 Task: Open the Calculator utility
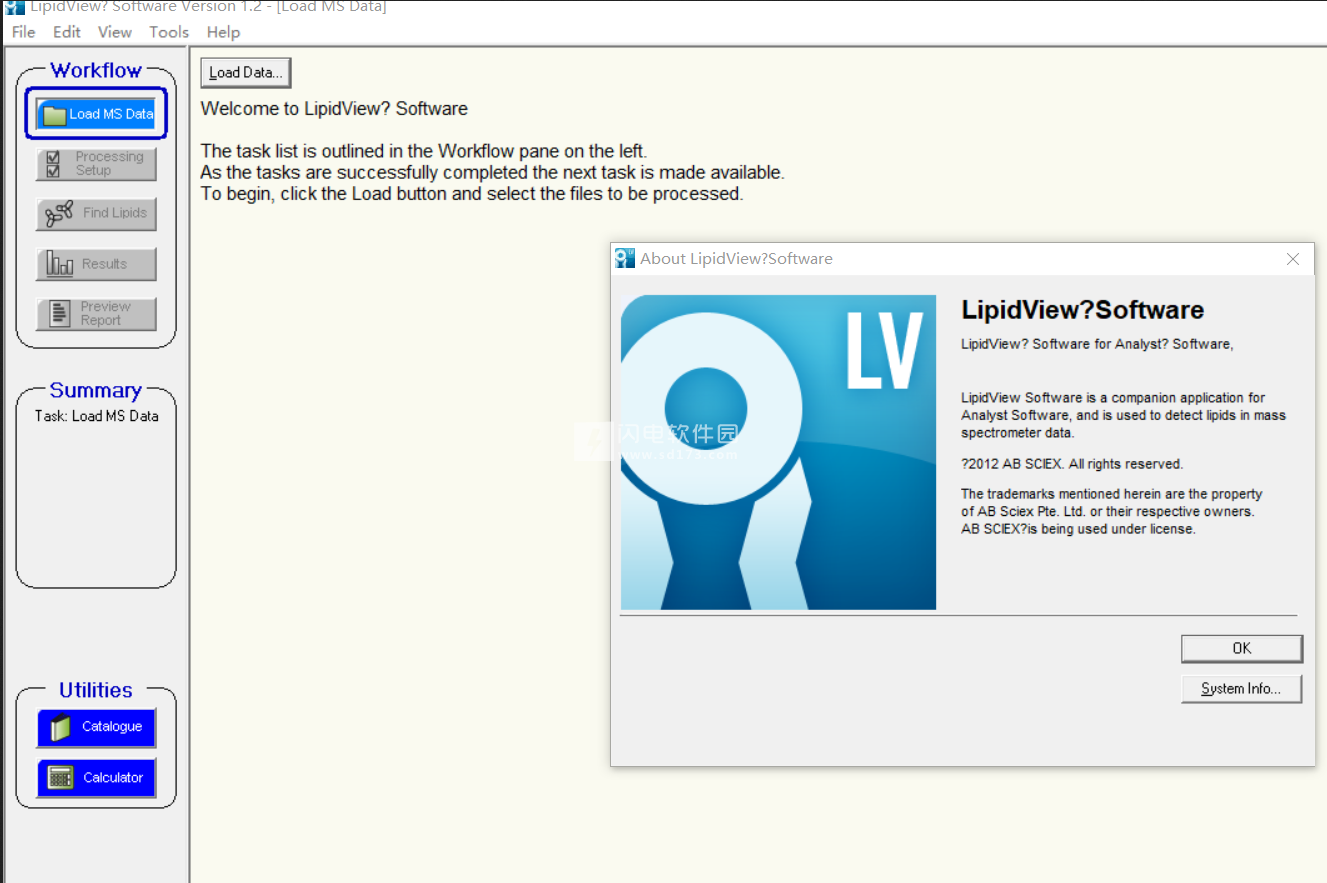click(x=96, y=778)
